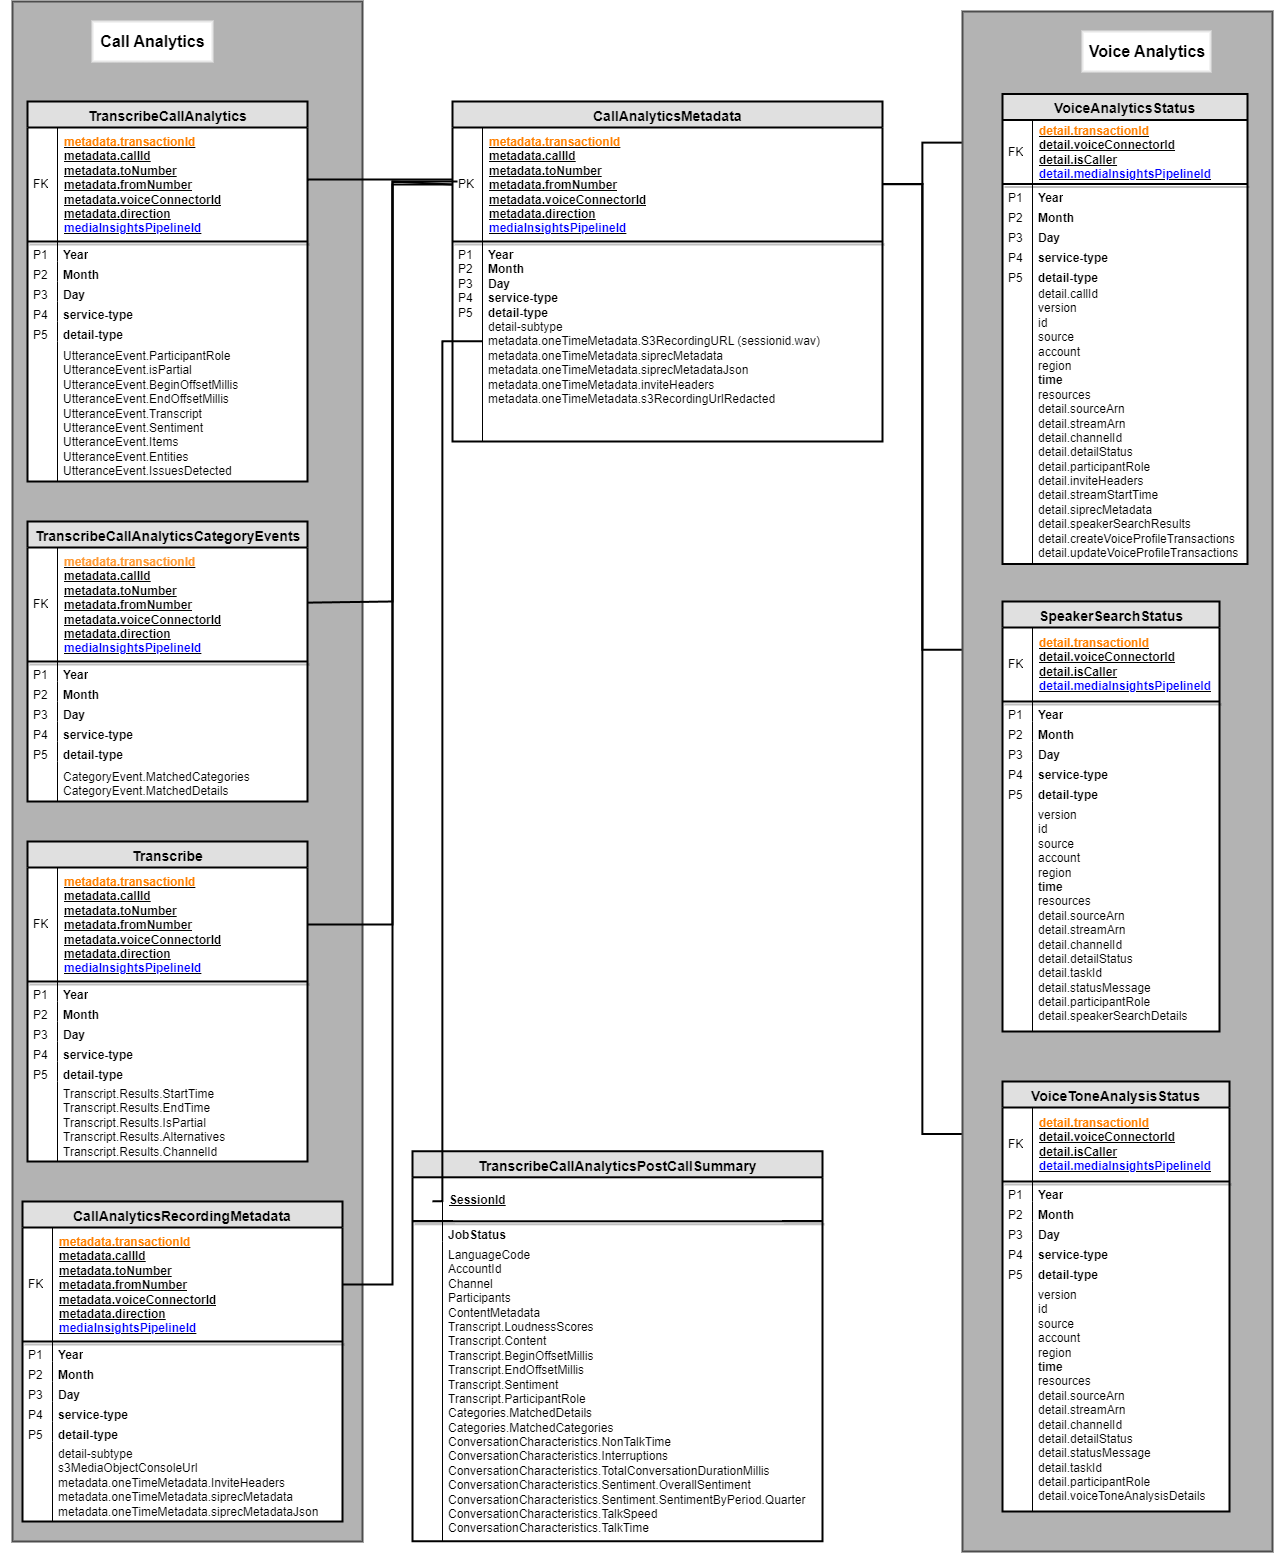Select detail.speakerSearchDetails field
Screen dimensions: 1282x1562
[1112, 1016]
